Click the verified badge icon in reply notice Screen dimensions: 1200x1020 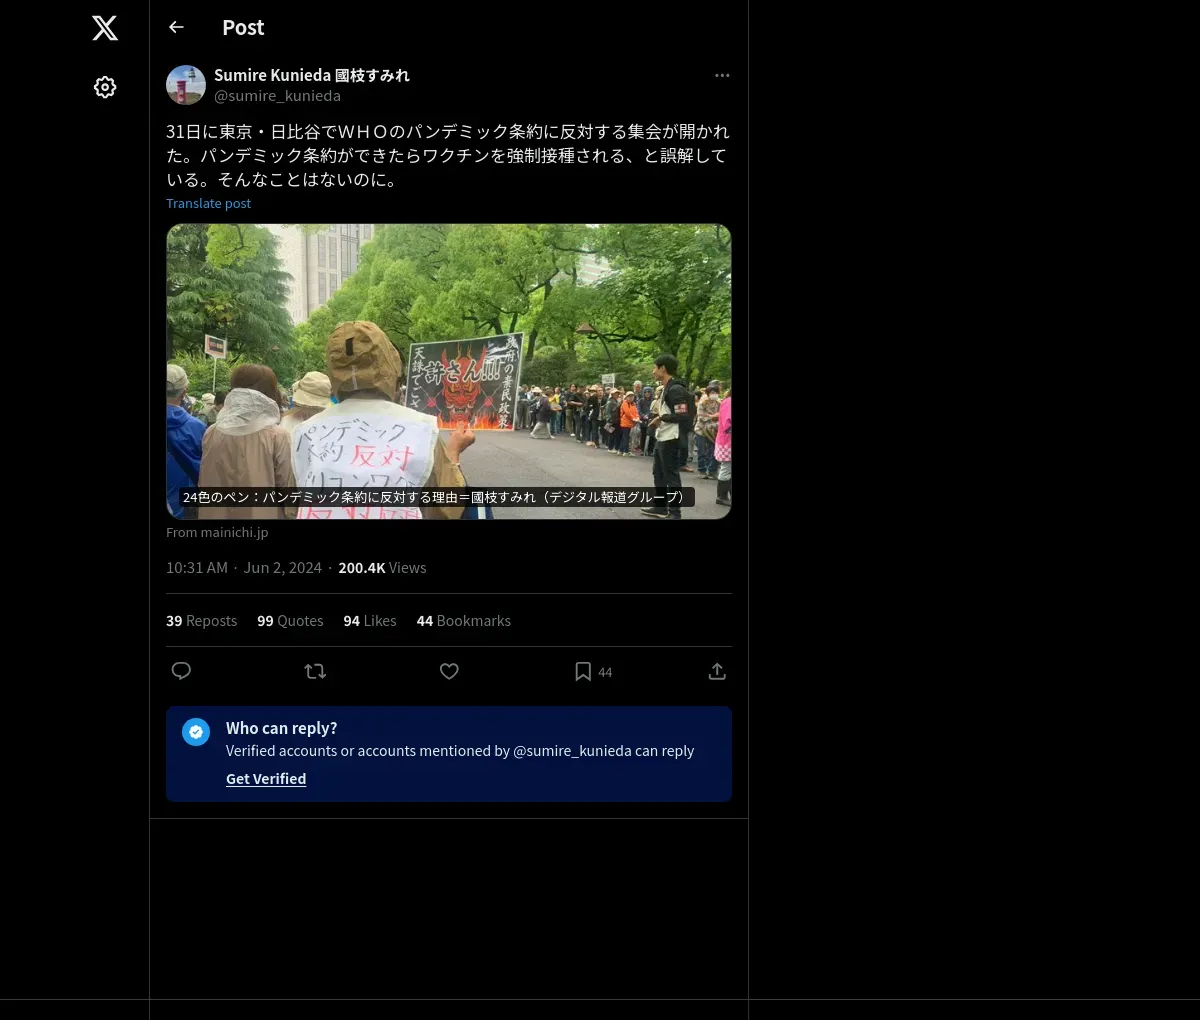196,732
